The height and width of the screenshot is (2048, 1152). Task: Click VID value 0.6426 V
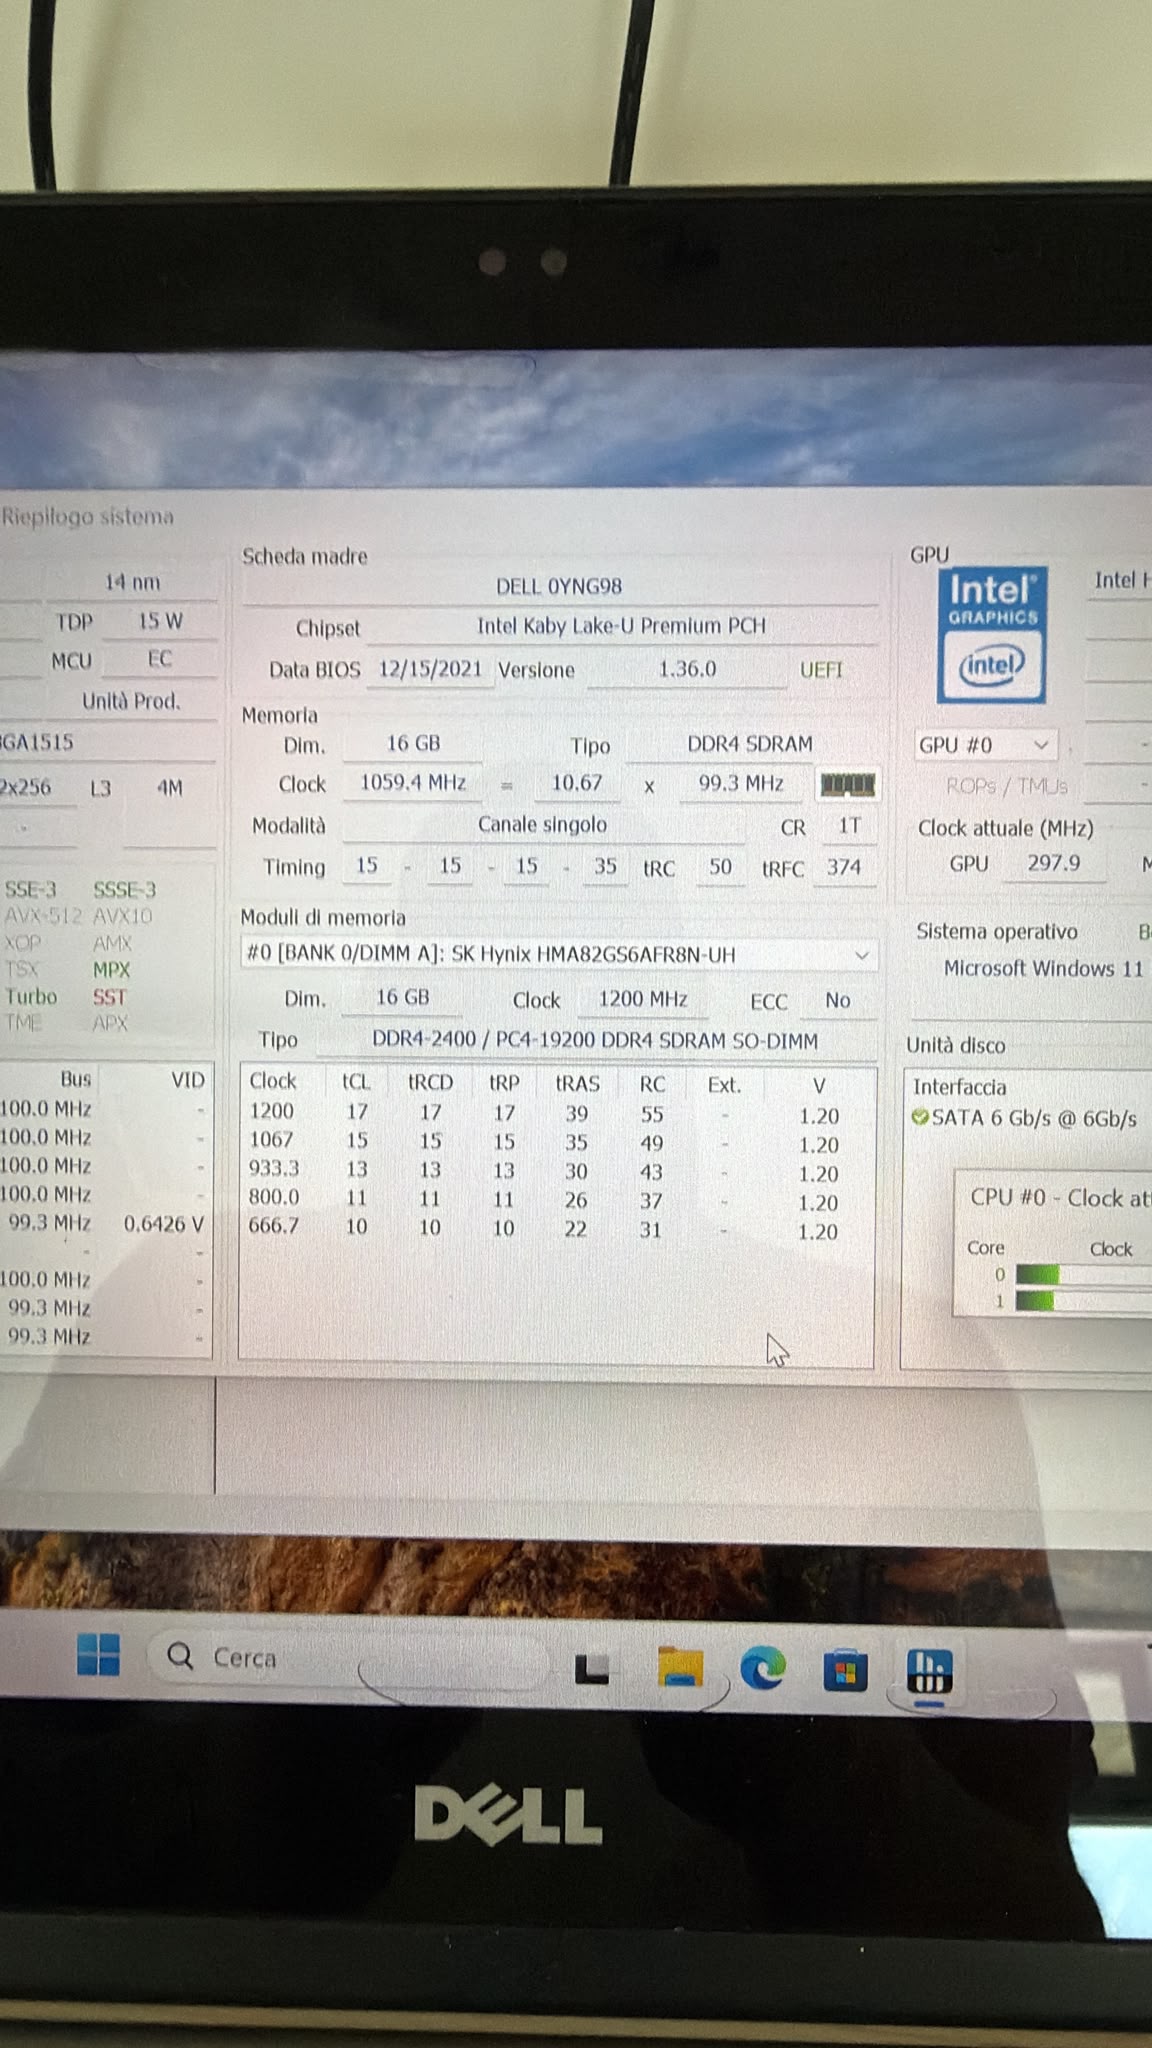coord(164,1223)
